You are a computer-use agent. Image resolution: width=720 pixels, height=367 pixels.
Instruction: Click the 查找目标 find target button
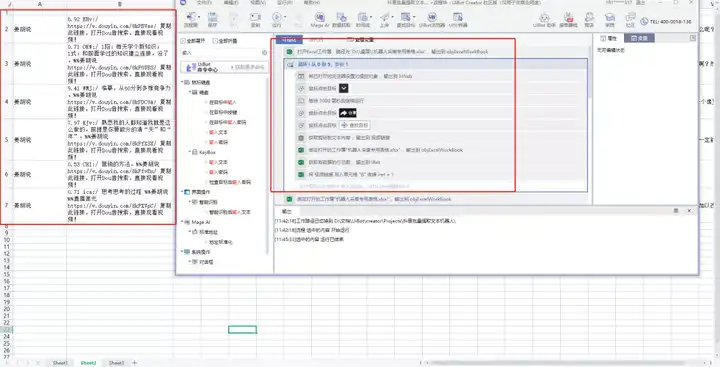point(354,125)
